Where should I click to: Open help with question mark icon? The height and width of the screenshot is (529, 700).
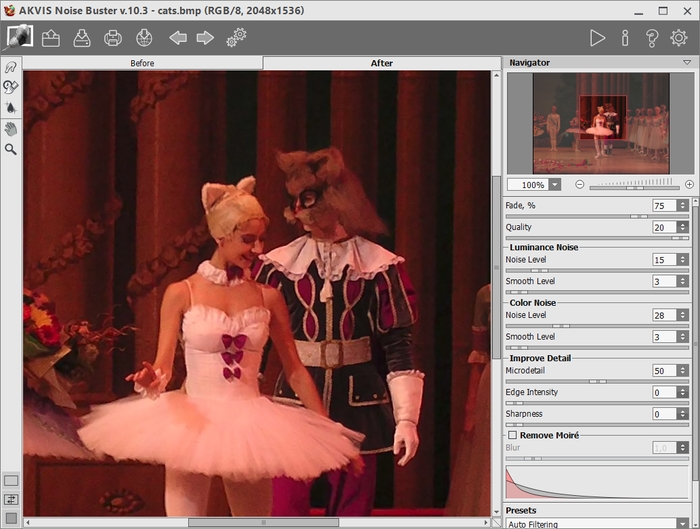tap(652, 38)
